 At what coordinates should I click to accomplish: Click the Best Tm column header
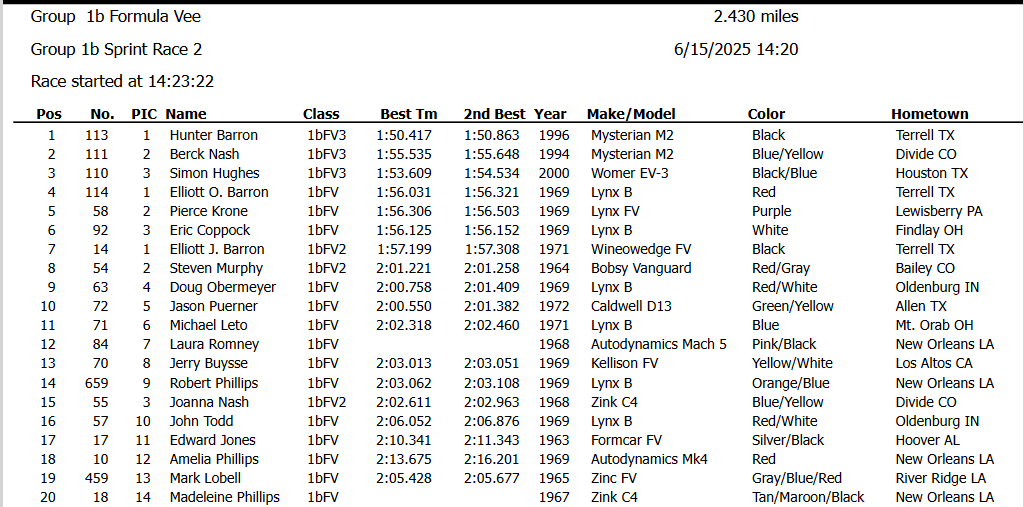click(x=409, y=114)
